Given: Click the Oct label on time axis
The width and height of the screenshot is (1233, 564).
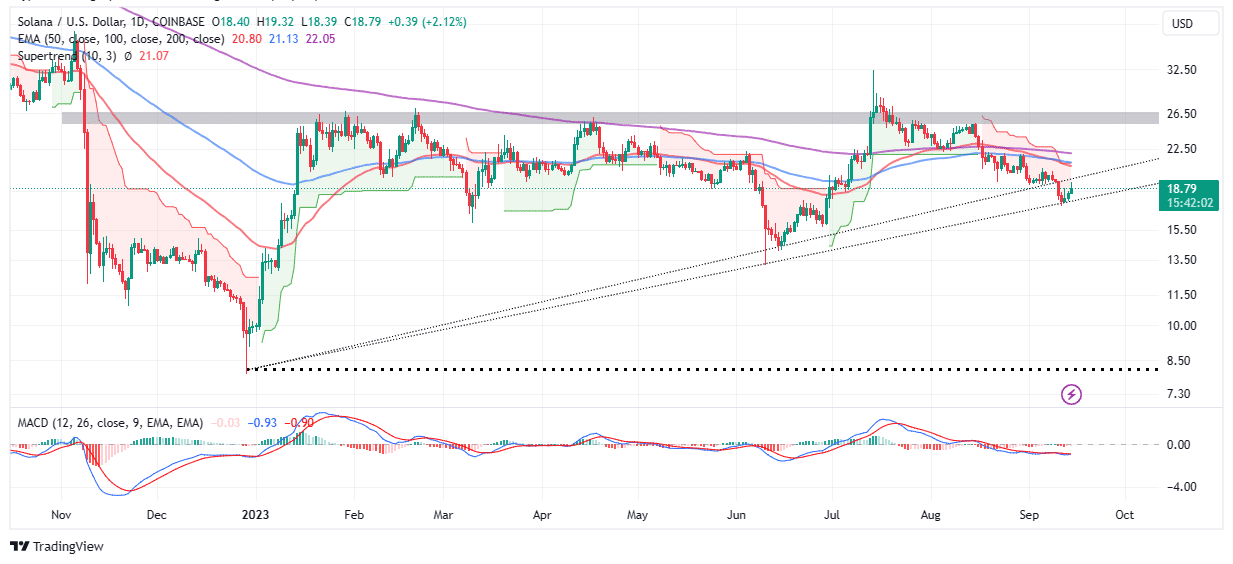Looking at the screenshot, I should pos(1124,515).
